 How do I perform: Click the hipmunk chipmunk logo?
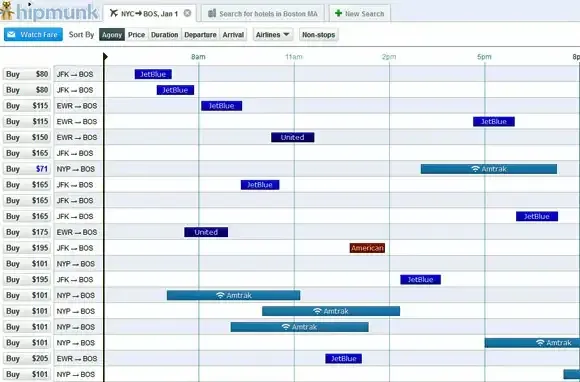(x=7, y=11)
